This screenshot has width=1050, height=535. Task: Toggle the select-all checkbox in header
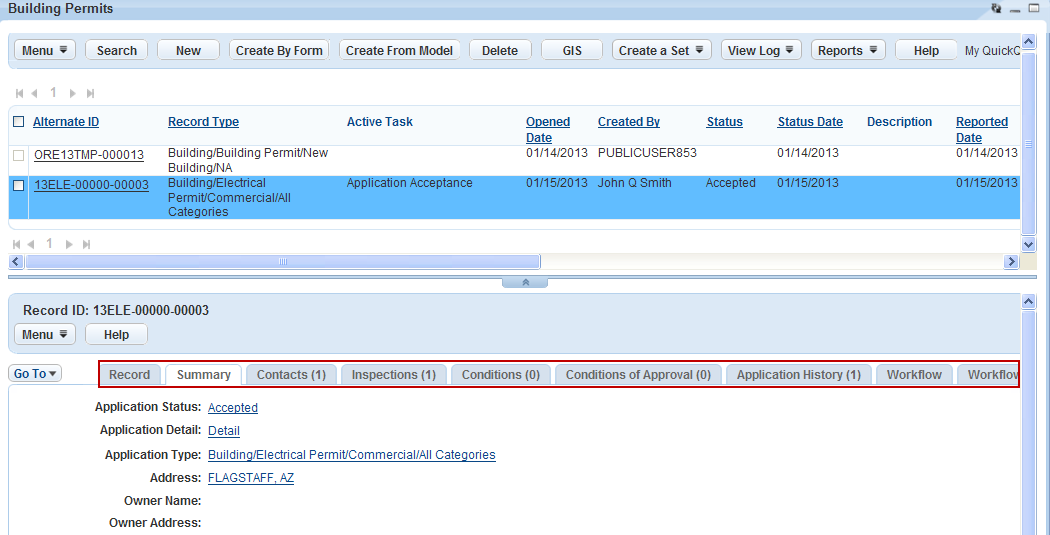(x=19, y=122)
